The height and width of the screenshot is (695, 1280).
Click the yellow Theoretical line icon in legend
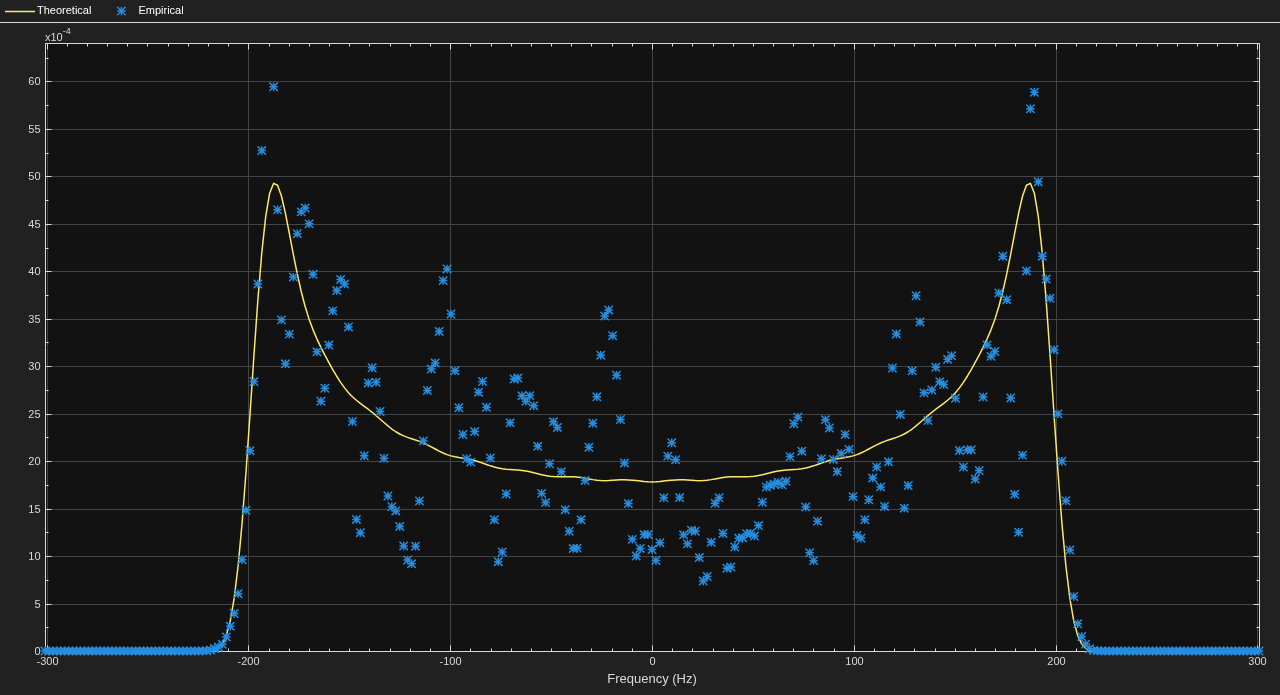[x=20, y=11]
